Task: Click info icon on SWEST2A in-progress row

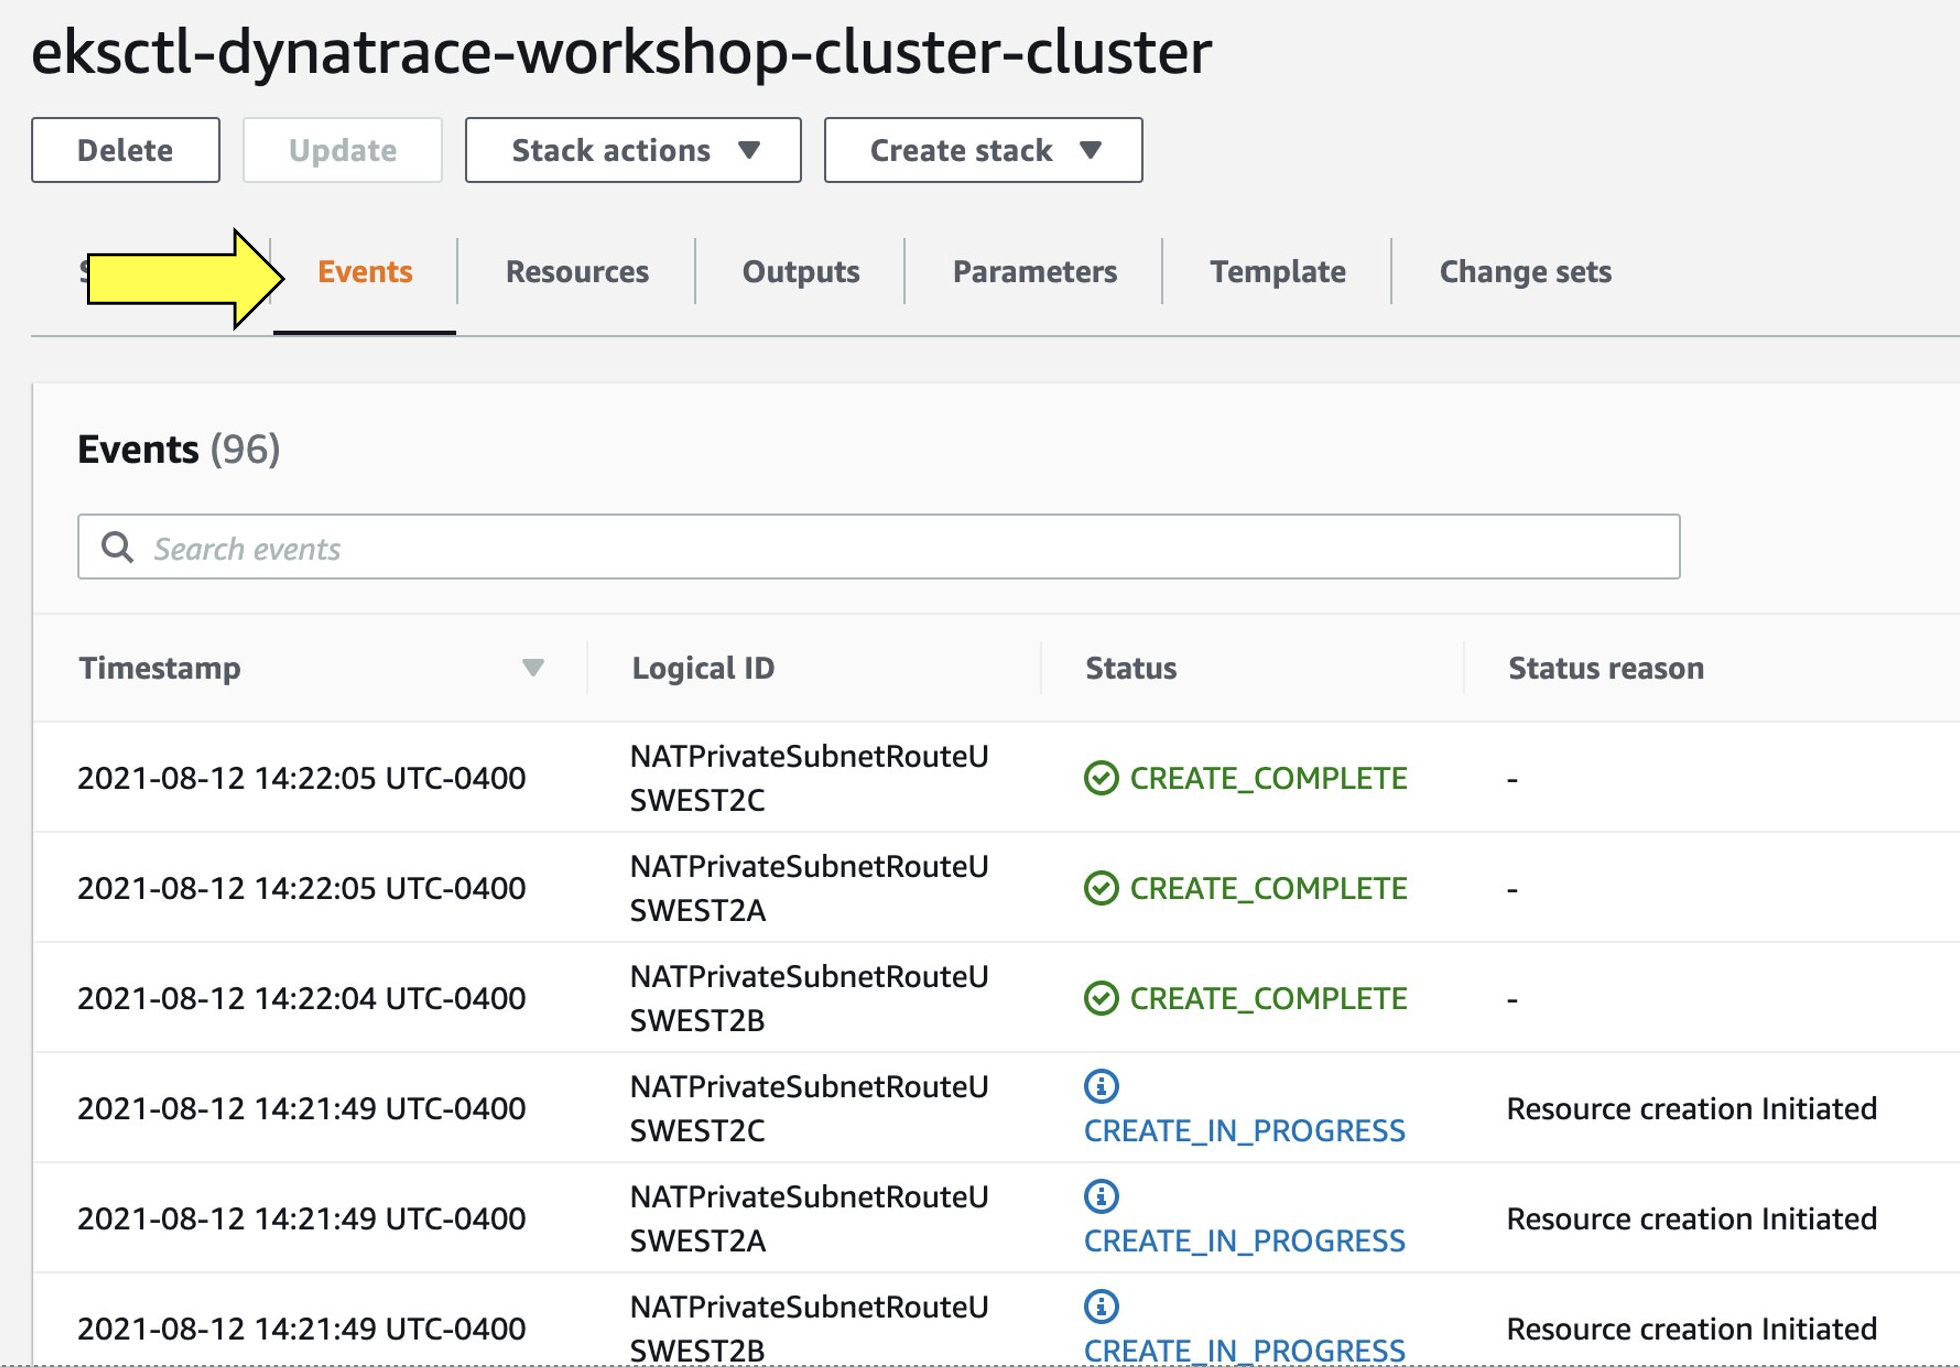Action: (1101, 1196)
